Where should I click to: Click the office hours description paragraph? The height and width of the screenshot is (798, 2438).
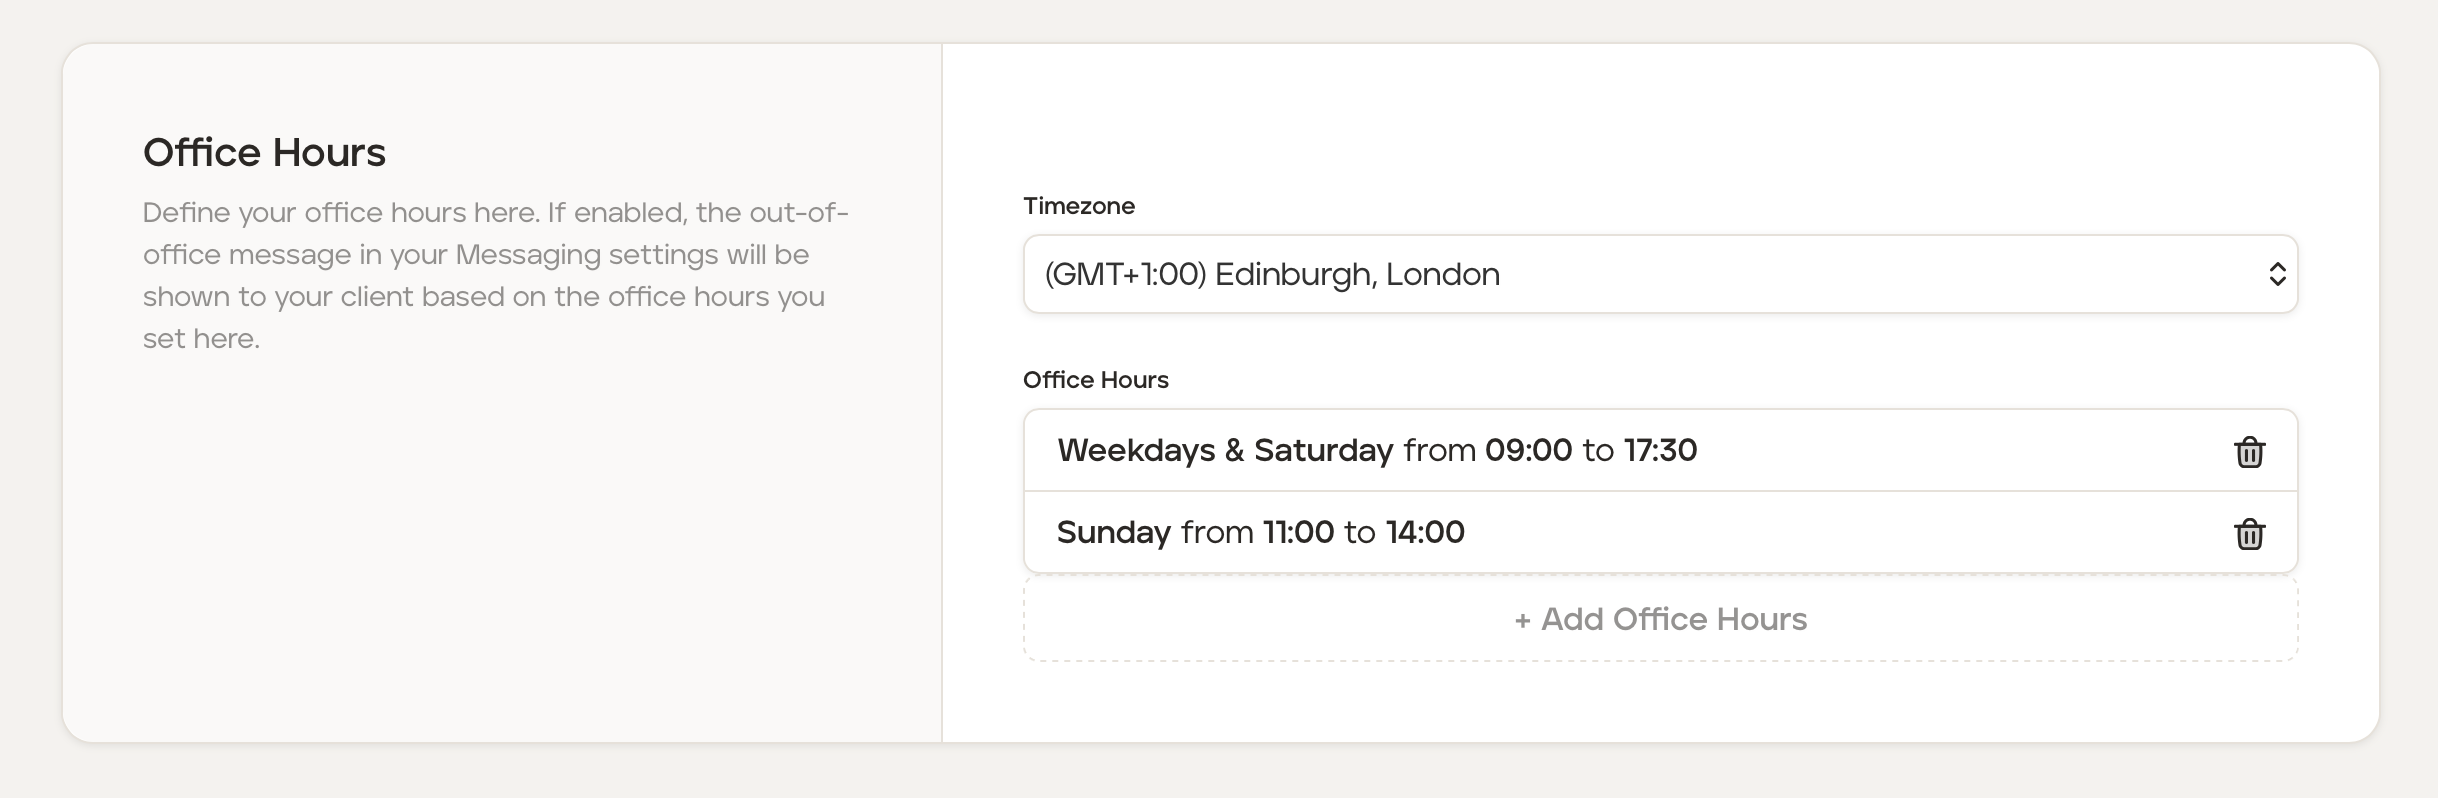click(495, 275)
